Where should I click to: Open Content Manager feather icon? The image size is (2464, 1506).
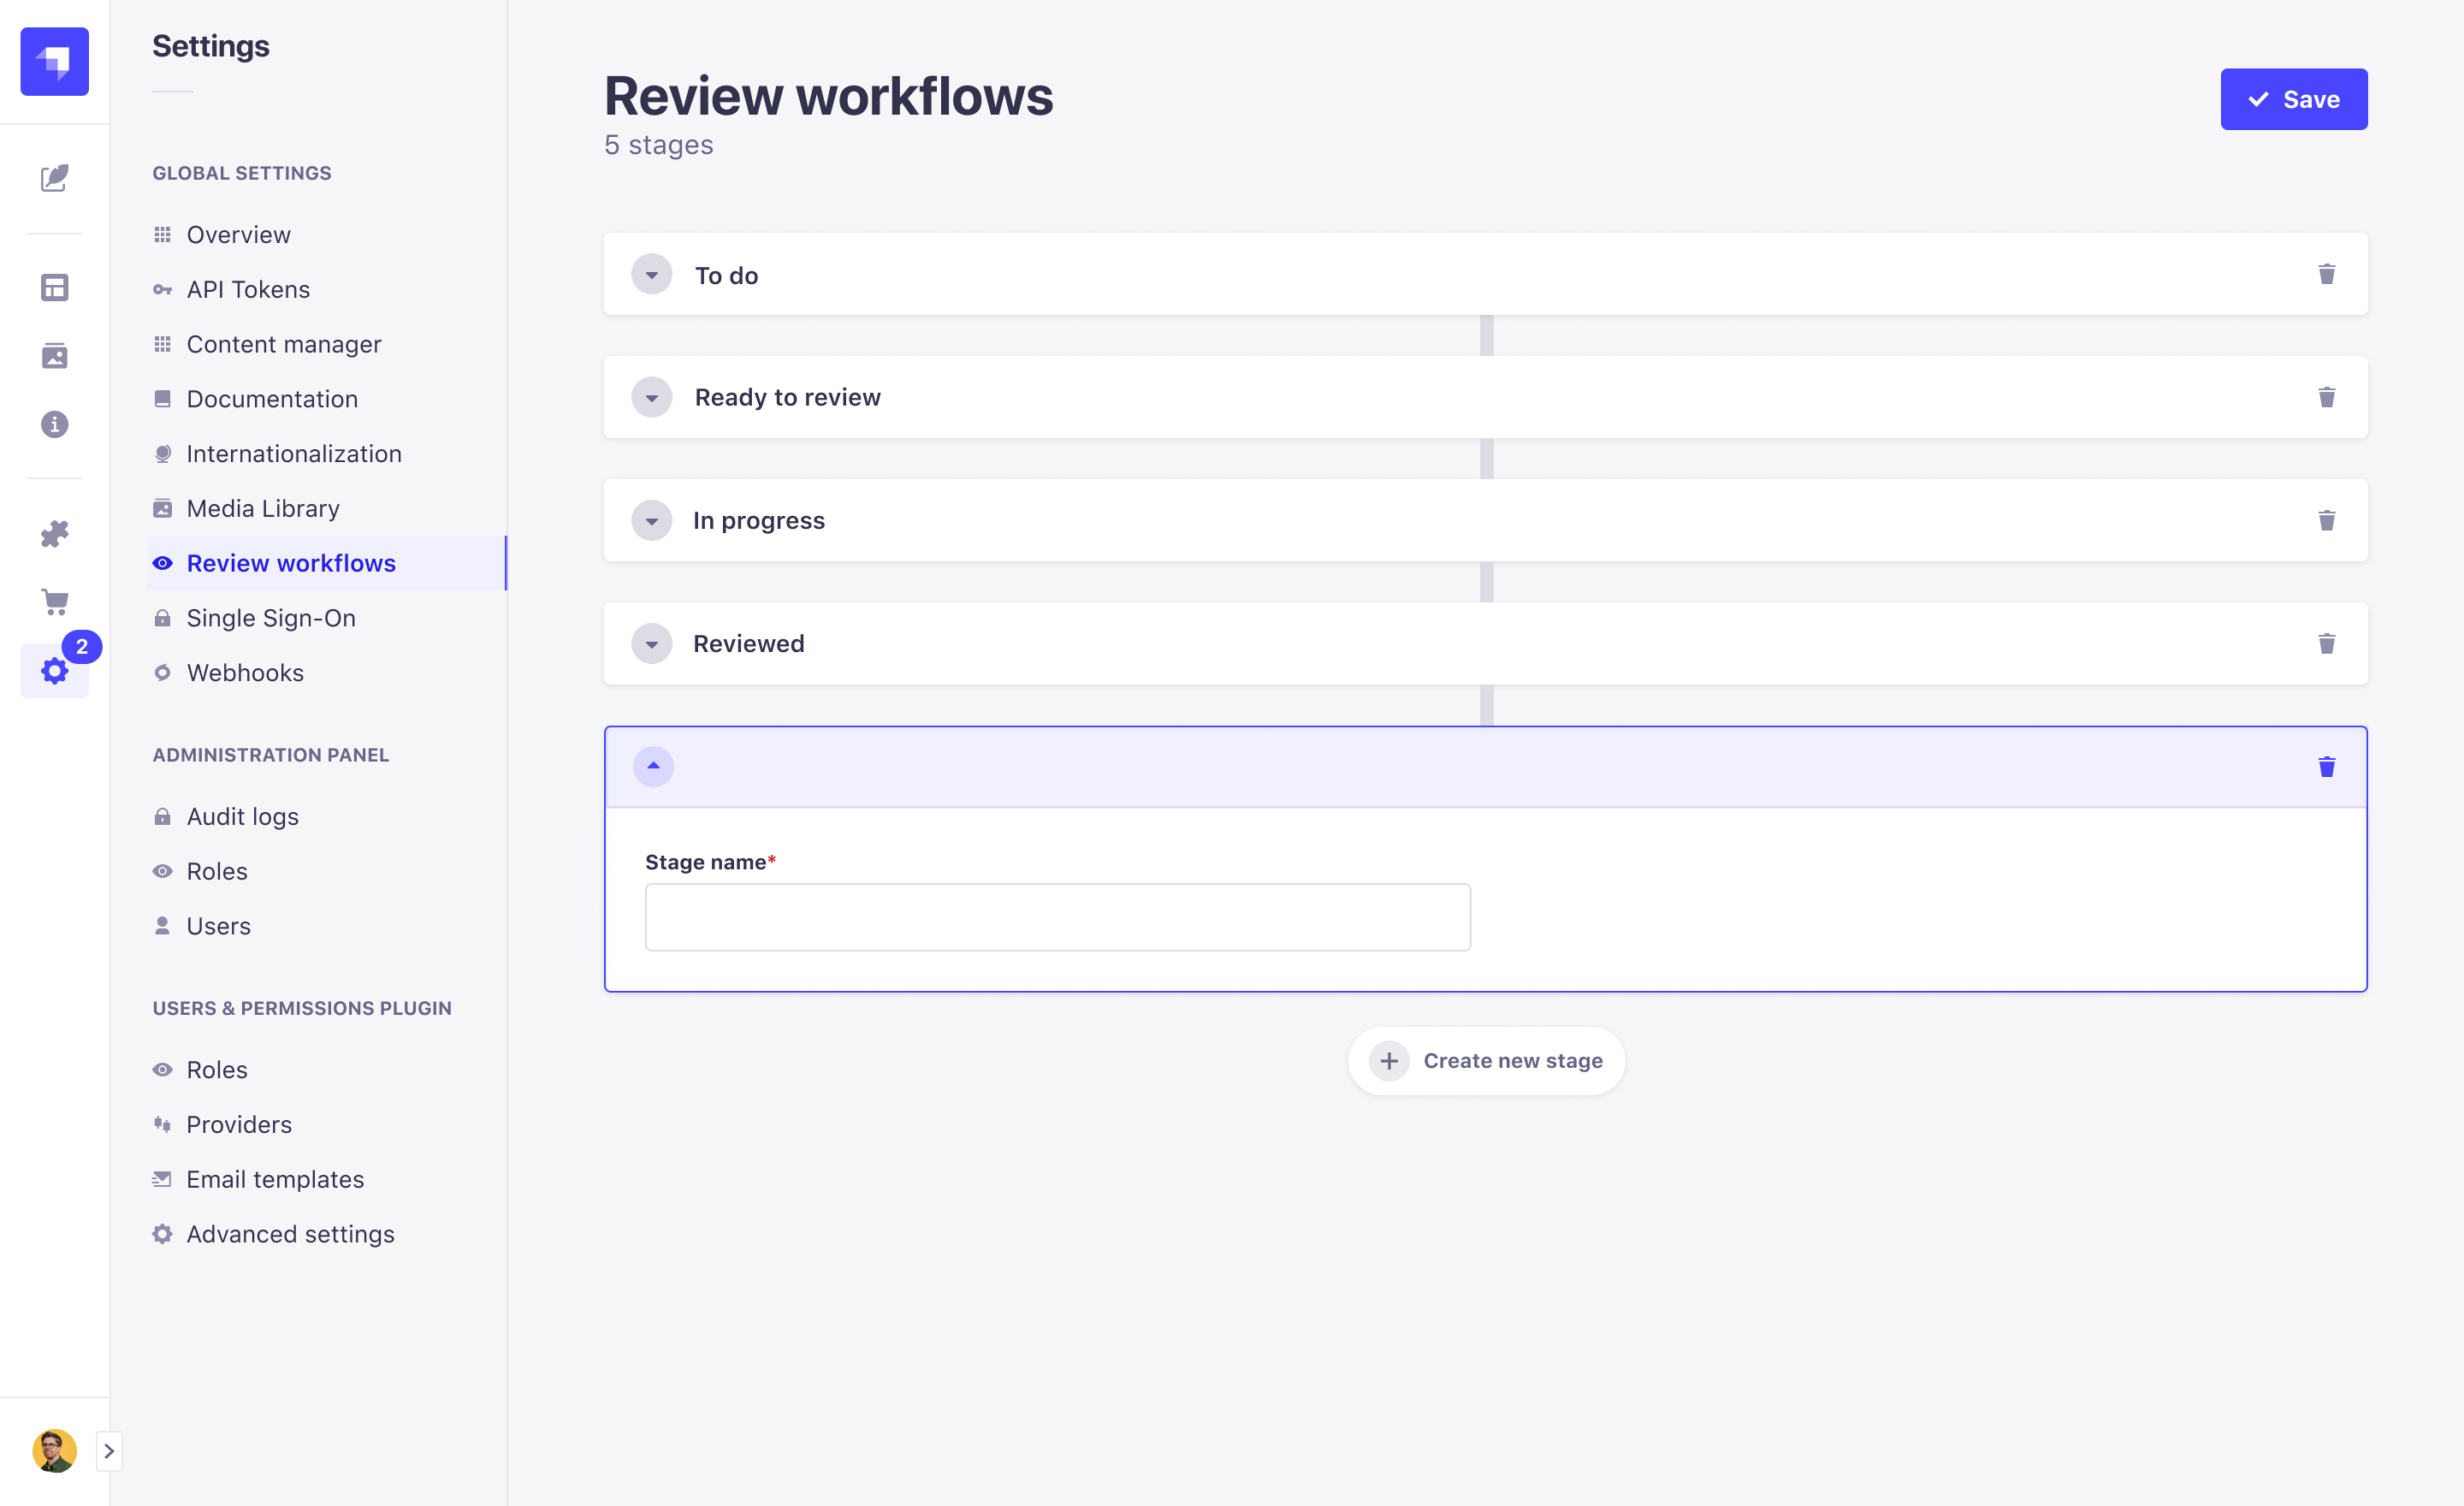pyautogui.click(x=54, y=179)
